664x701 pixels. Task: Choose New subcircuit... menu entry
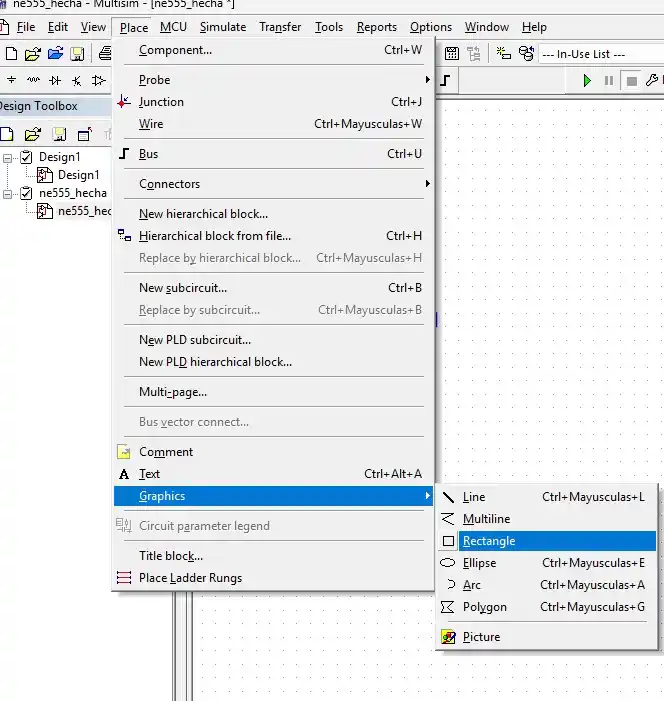pos(273,287)
